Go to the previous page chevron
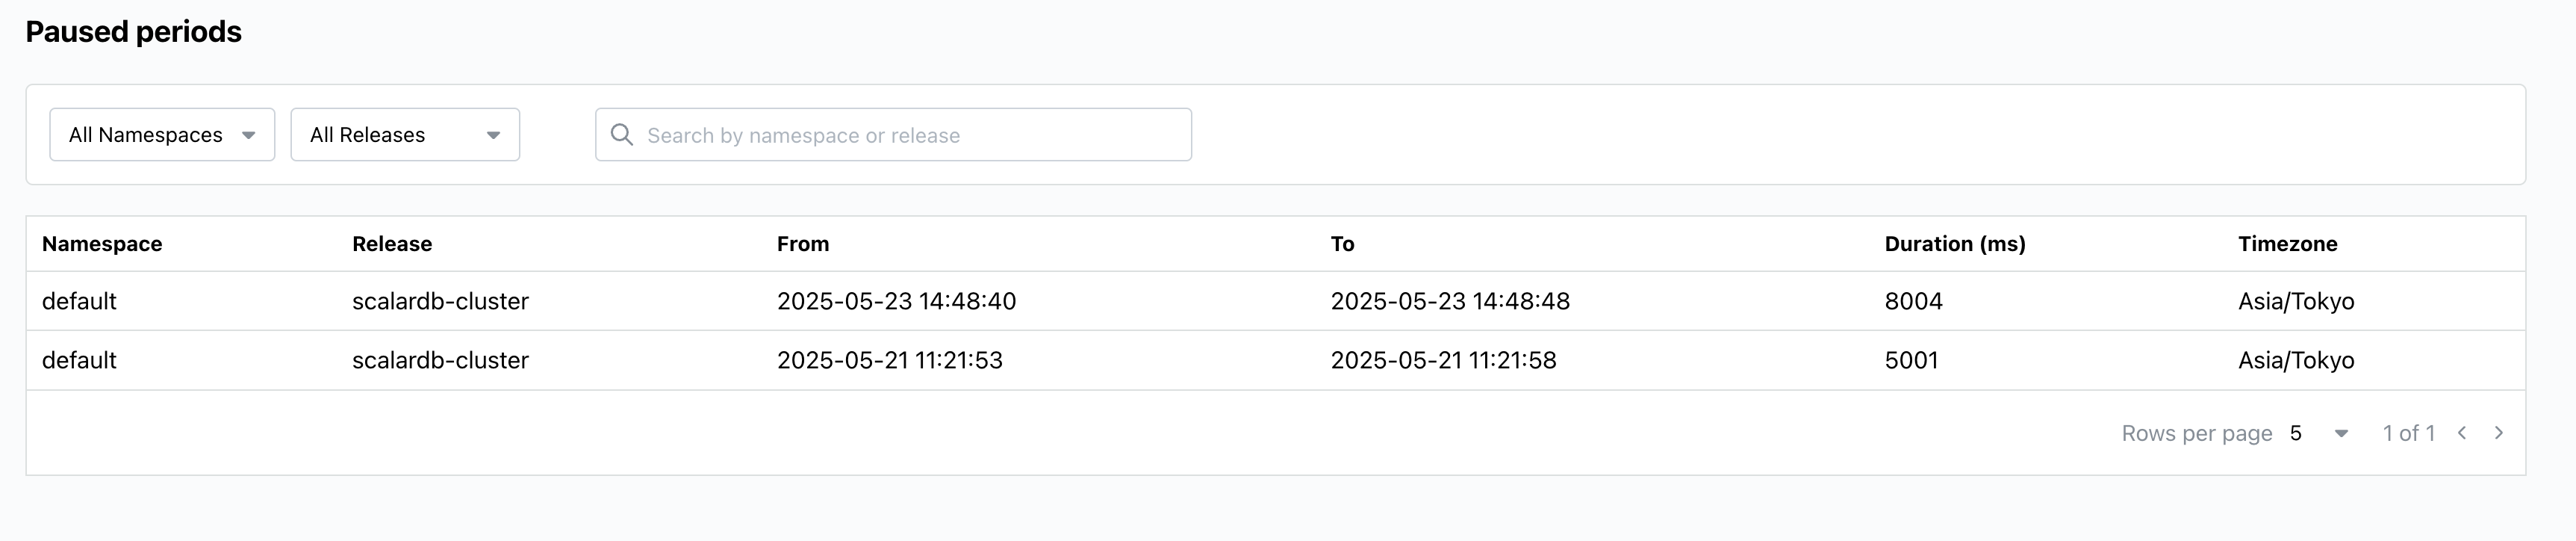2576x541 pixels. click(2462, 433)
